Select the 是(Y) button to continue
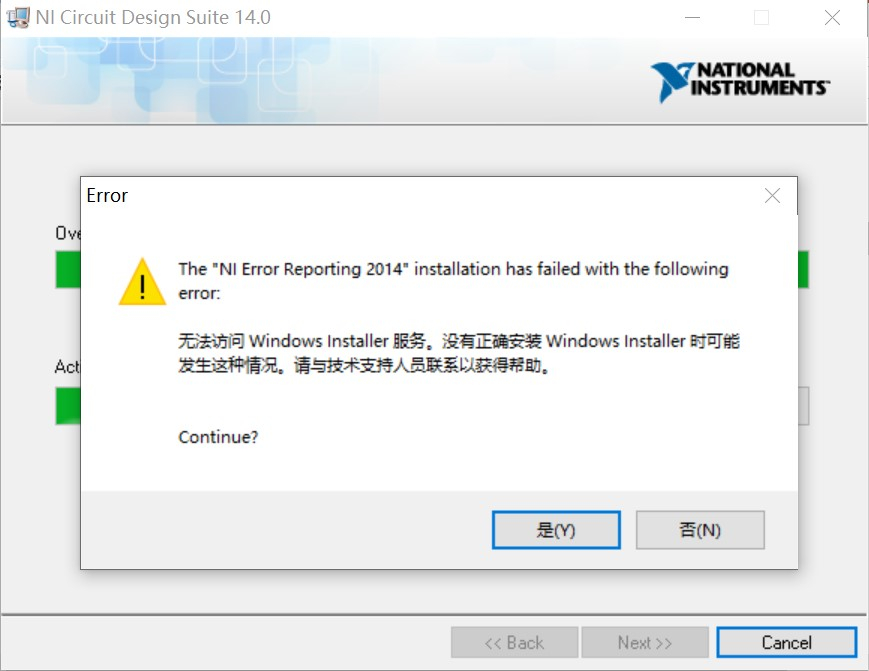The width and height of the screenshot is (869, 671). click(556, 530)
